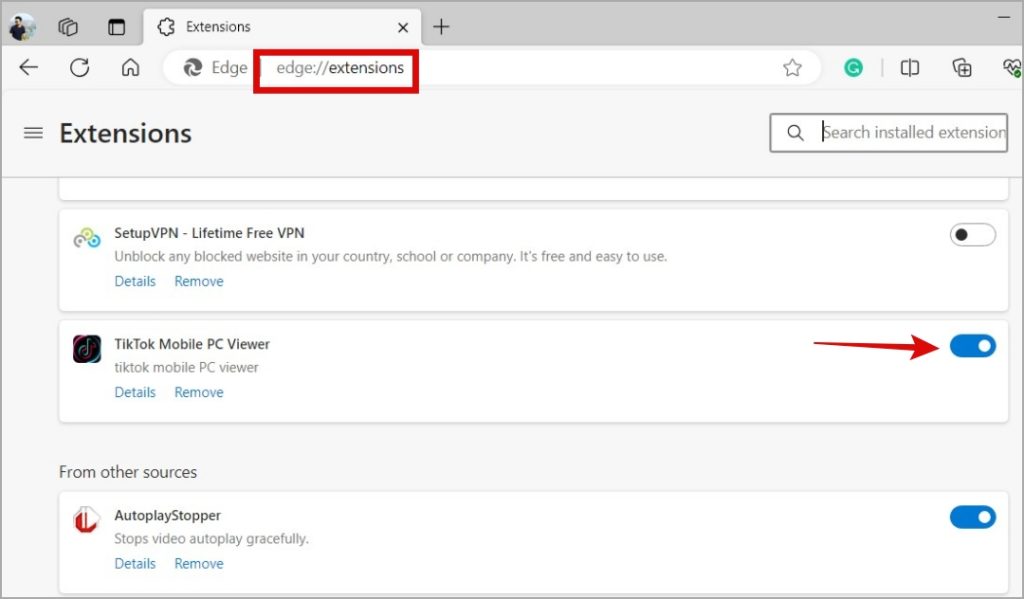
Task: Remove TikTok Mobile PC Viewer extension
Action: [199, 393]
